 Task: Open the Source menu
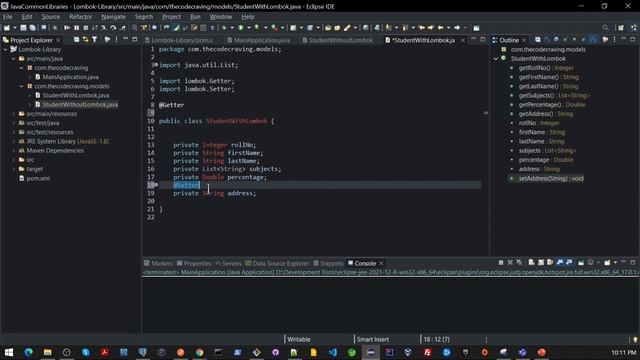click(x=51, y=17)
